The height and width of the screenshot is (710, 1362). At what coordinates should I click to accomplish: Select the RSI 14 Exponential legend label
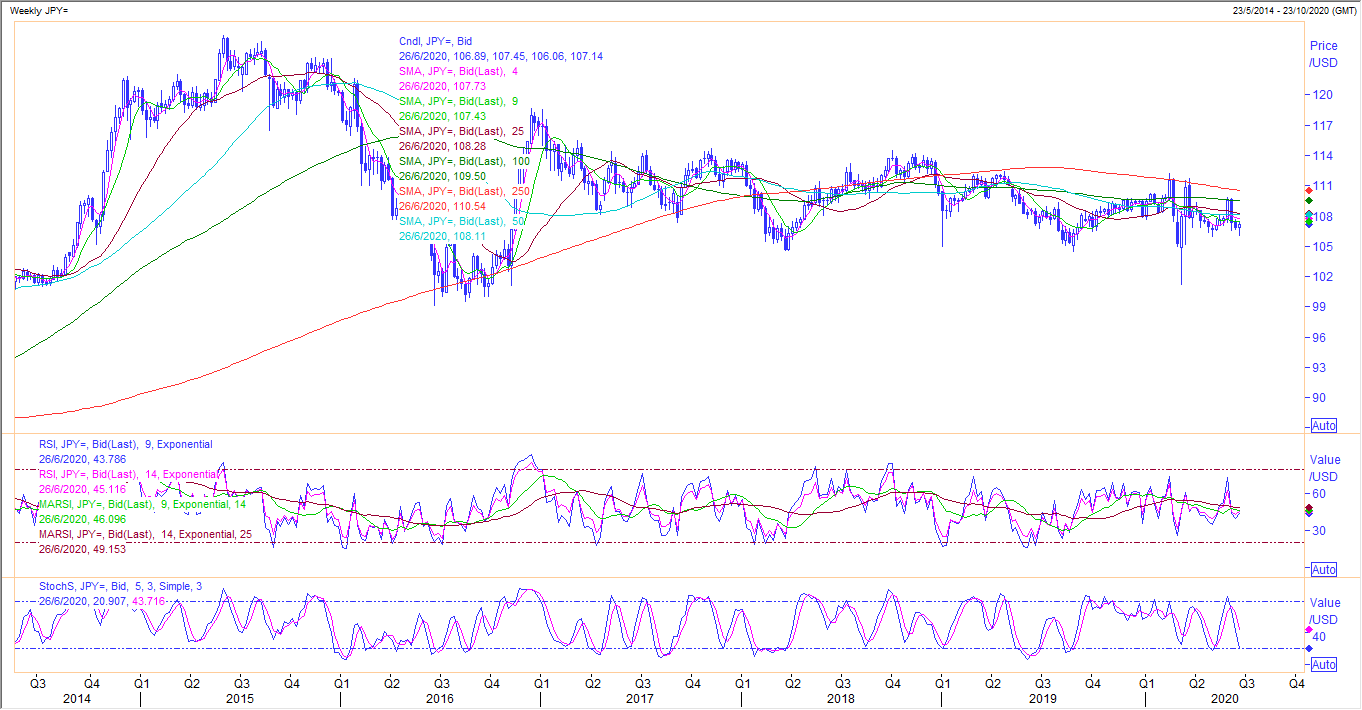point(128,474)
